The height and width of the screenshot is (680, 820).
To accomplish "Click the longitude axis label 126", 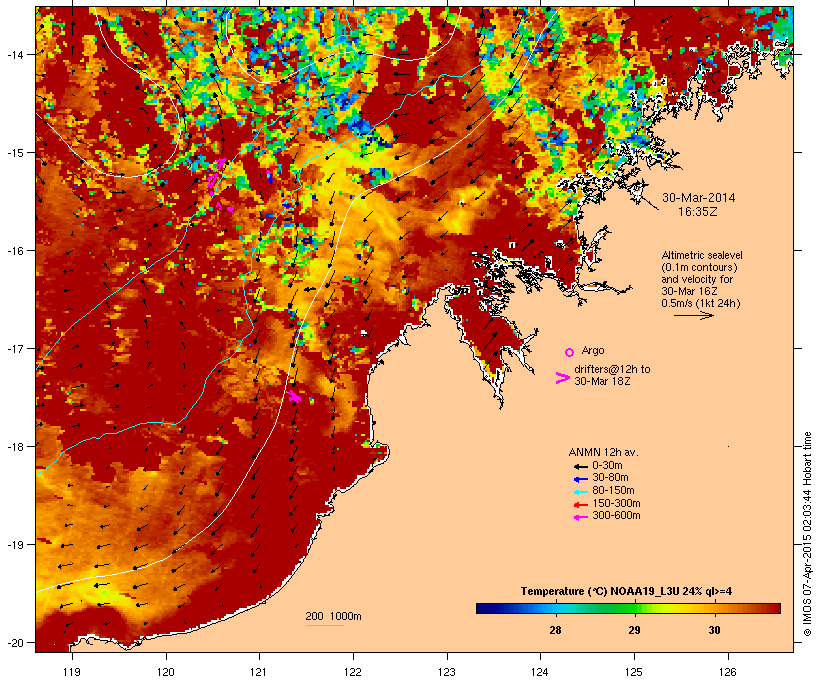I will 728,672.
